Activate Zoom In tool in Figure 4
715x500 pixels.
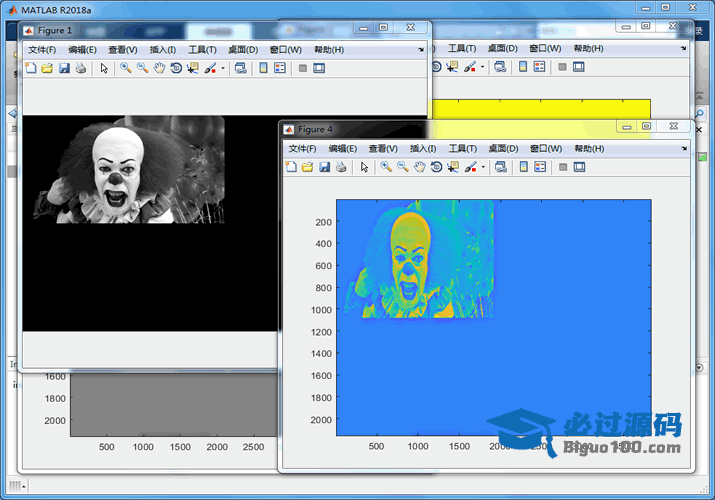(x=386, y=167)
